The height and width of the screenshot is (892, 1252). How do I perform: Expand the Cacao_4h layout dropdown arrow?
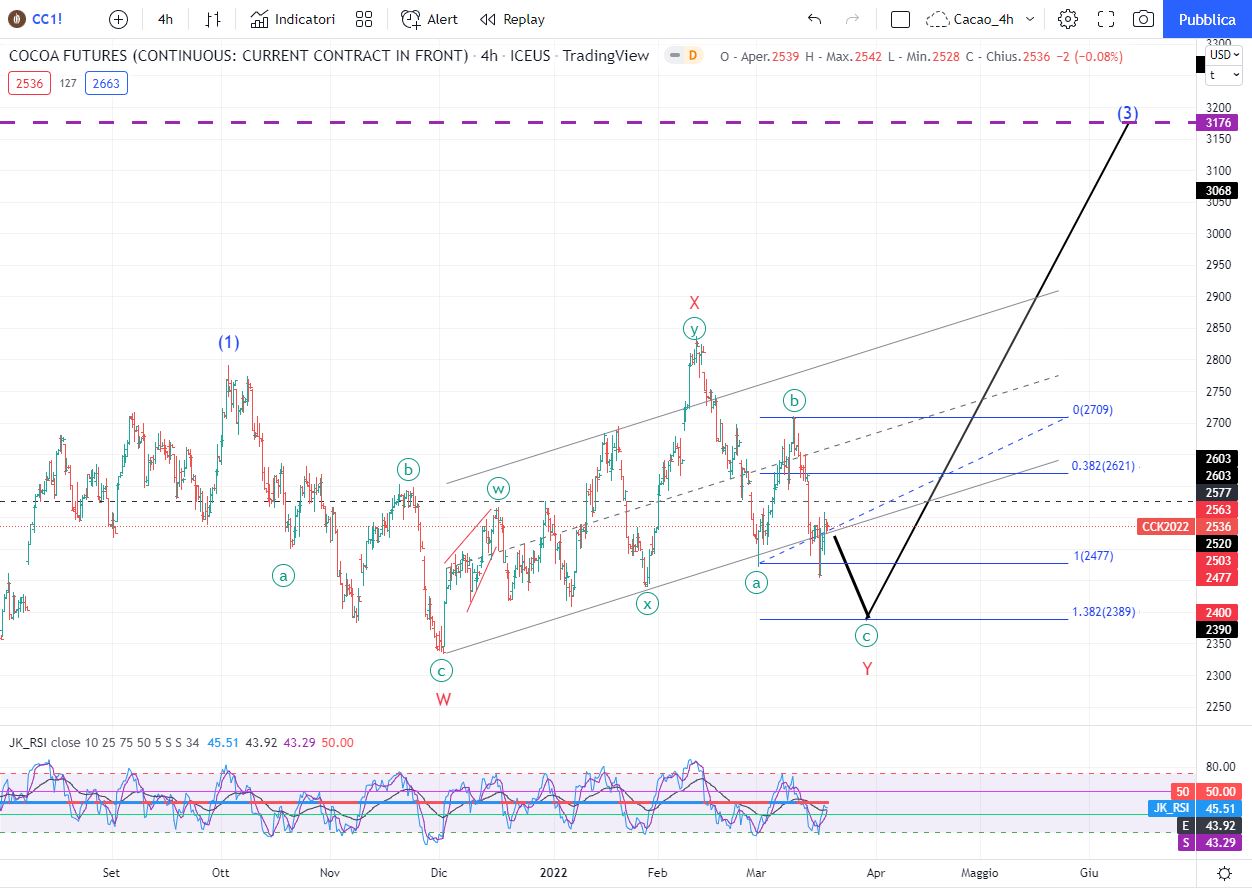[x=1030, y=19]
